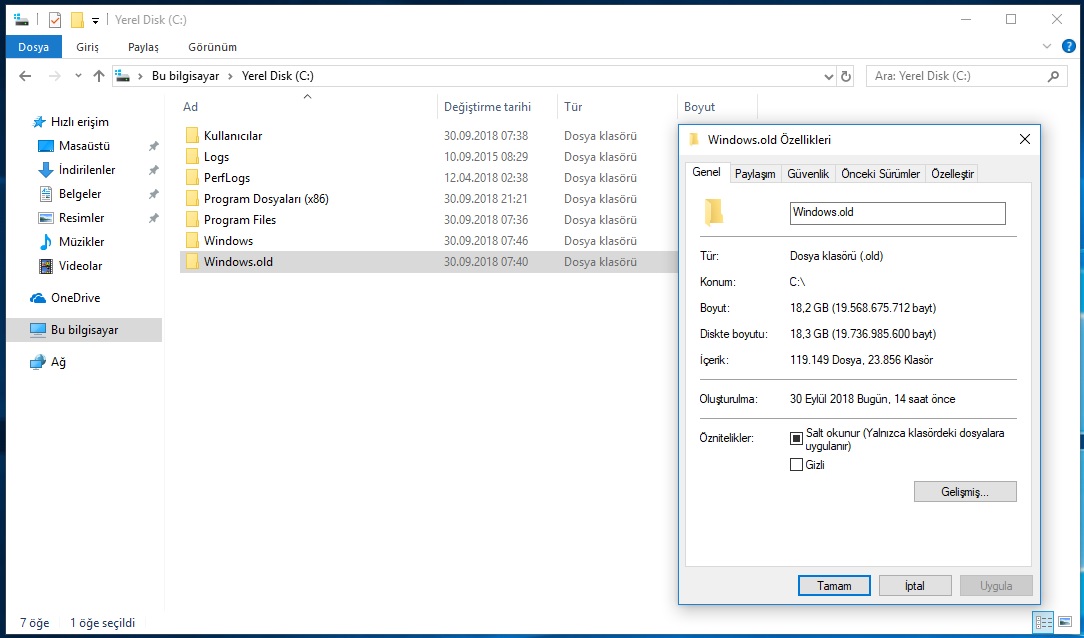Switch to the Önceki Sürümler tab
The image size is (1084, 638).
click(x=880, y=174)
